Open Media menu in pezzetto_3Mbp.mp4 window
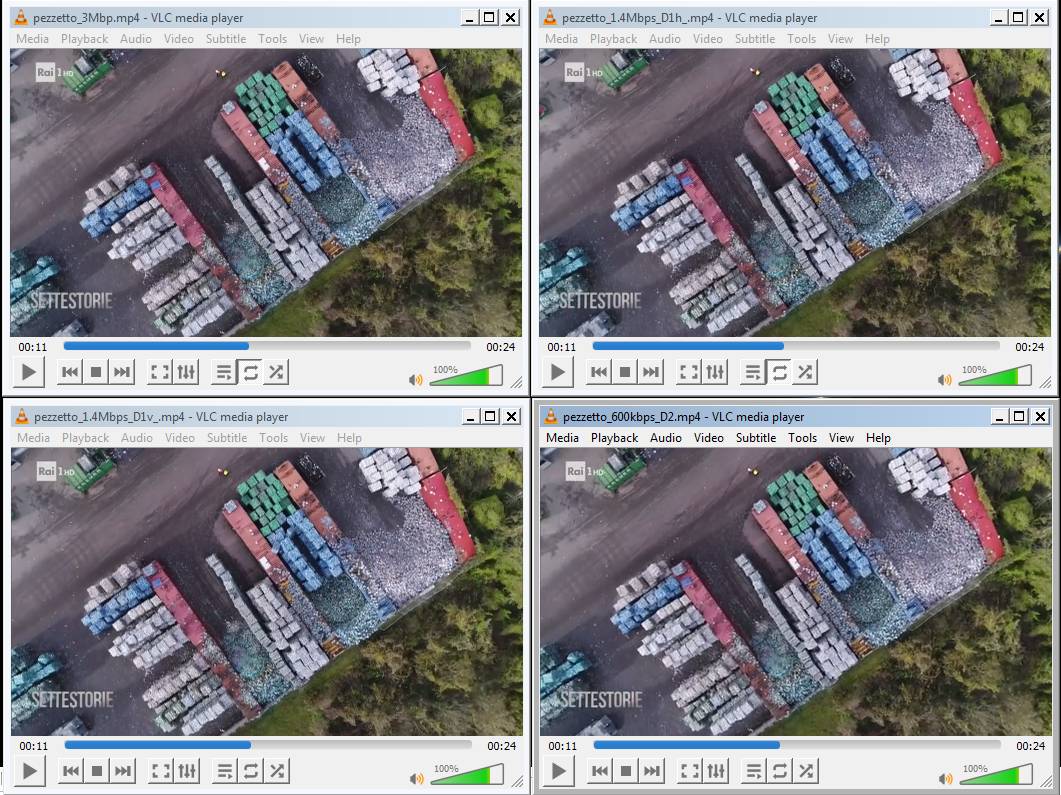 pos(32,39)
